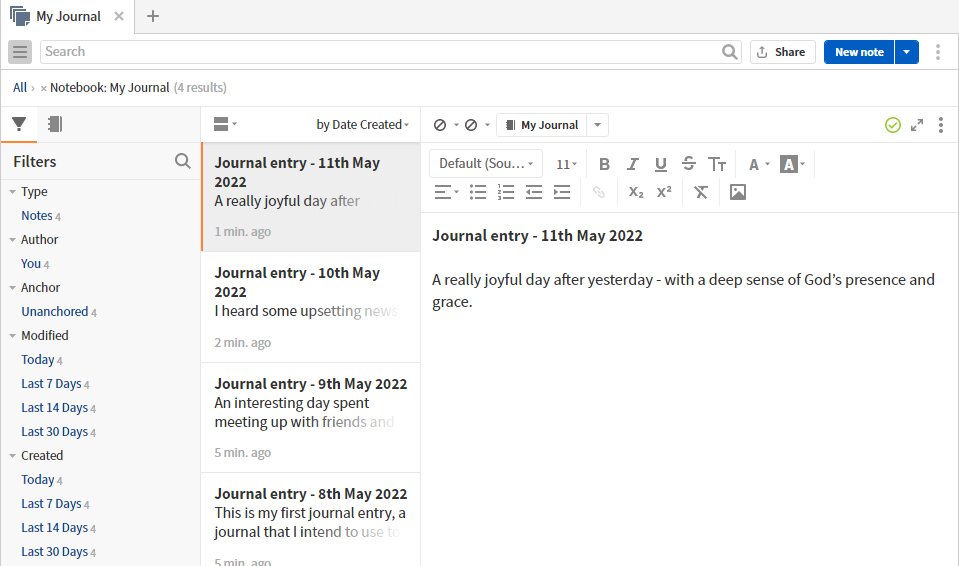The image size is (959, 566).
Task: Open the note three-dot options menu
Action: click(941, 125)
